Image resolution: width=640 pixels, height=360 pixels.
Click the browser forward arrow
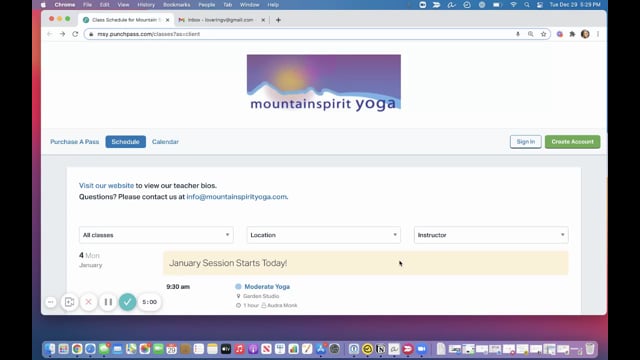point(62,34)
